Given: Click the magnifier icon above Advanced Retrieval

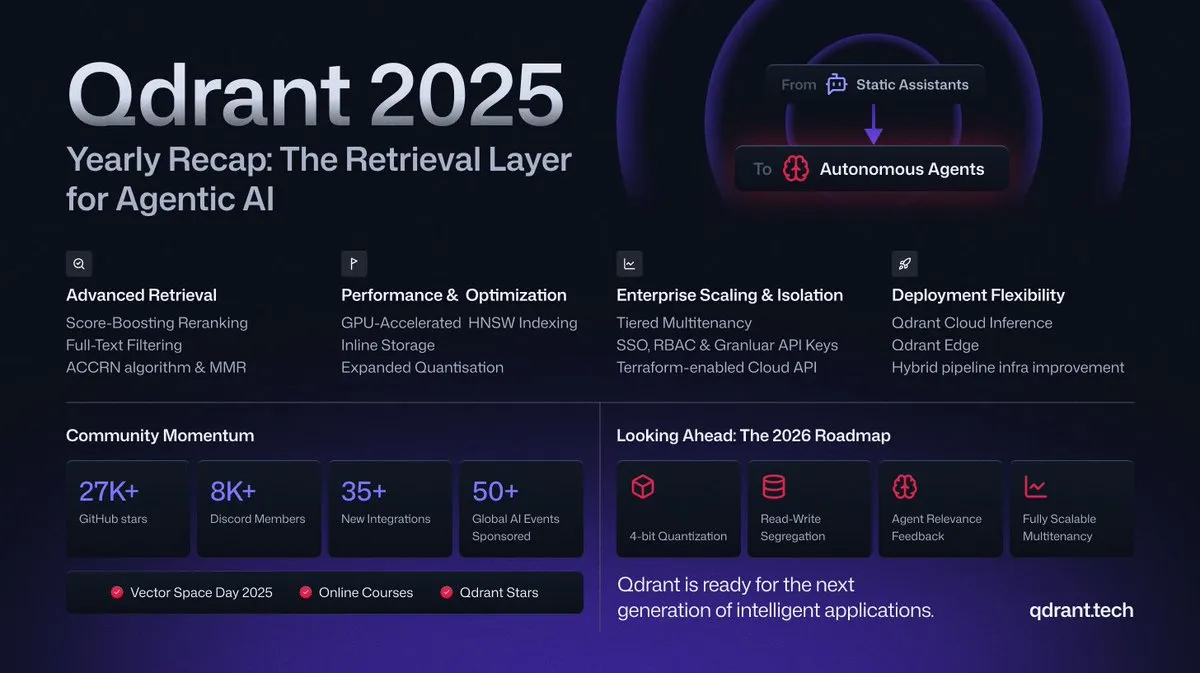Looking at the screenshot, I should (x=79, y=264).
